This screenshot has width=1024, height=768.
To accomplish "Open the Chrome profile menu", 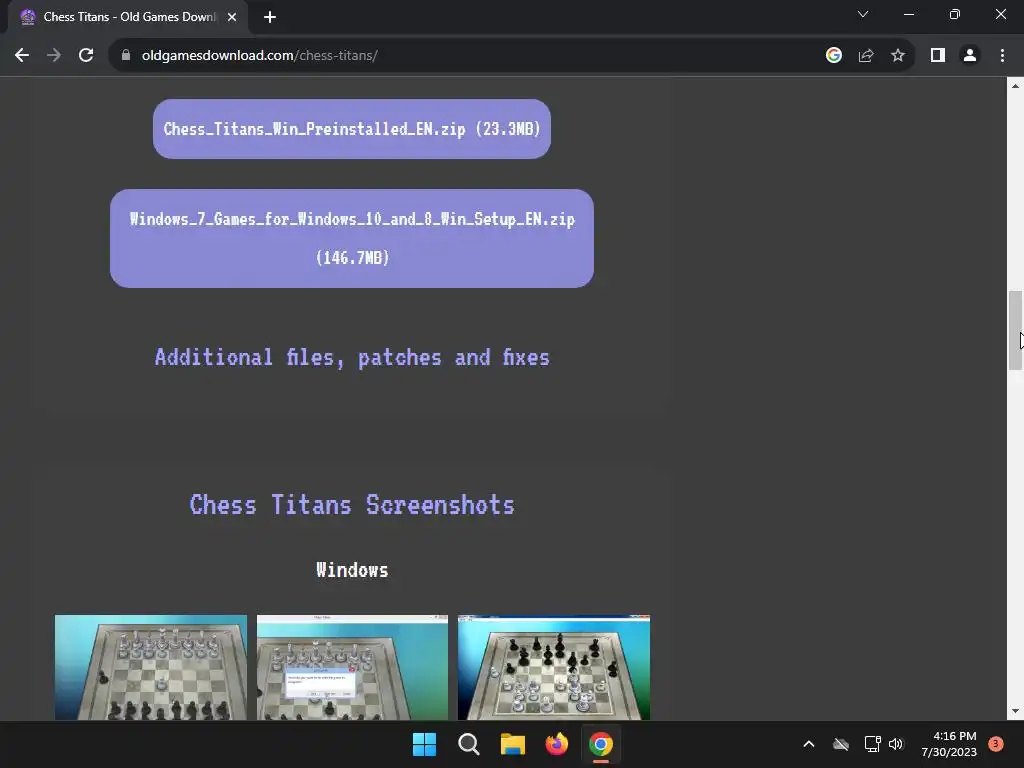I will tap(970, 56).
